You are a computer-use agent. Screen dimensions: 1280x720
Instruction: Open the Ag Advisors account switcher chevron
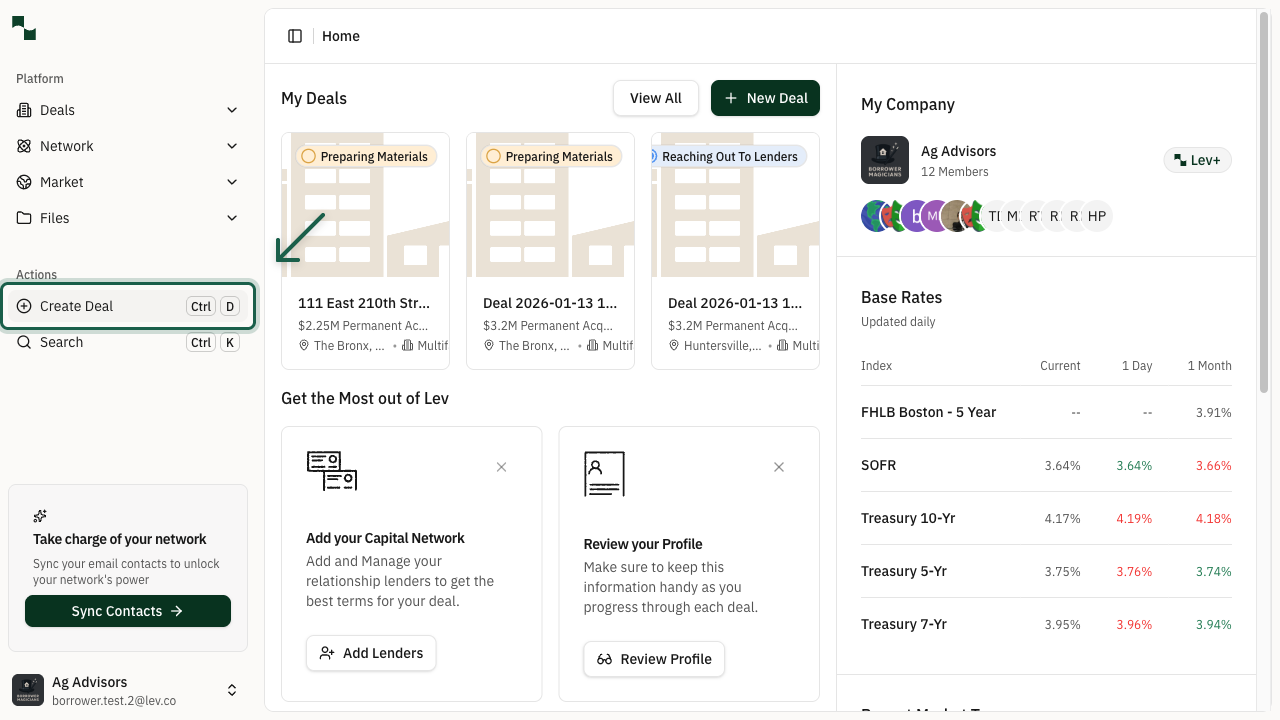pyautogui.click(x=232, y=690)
